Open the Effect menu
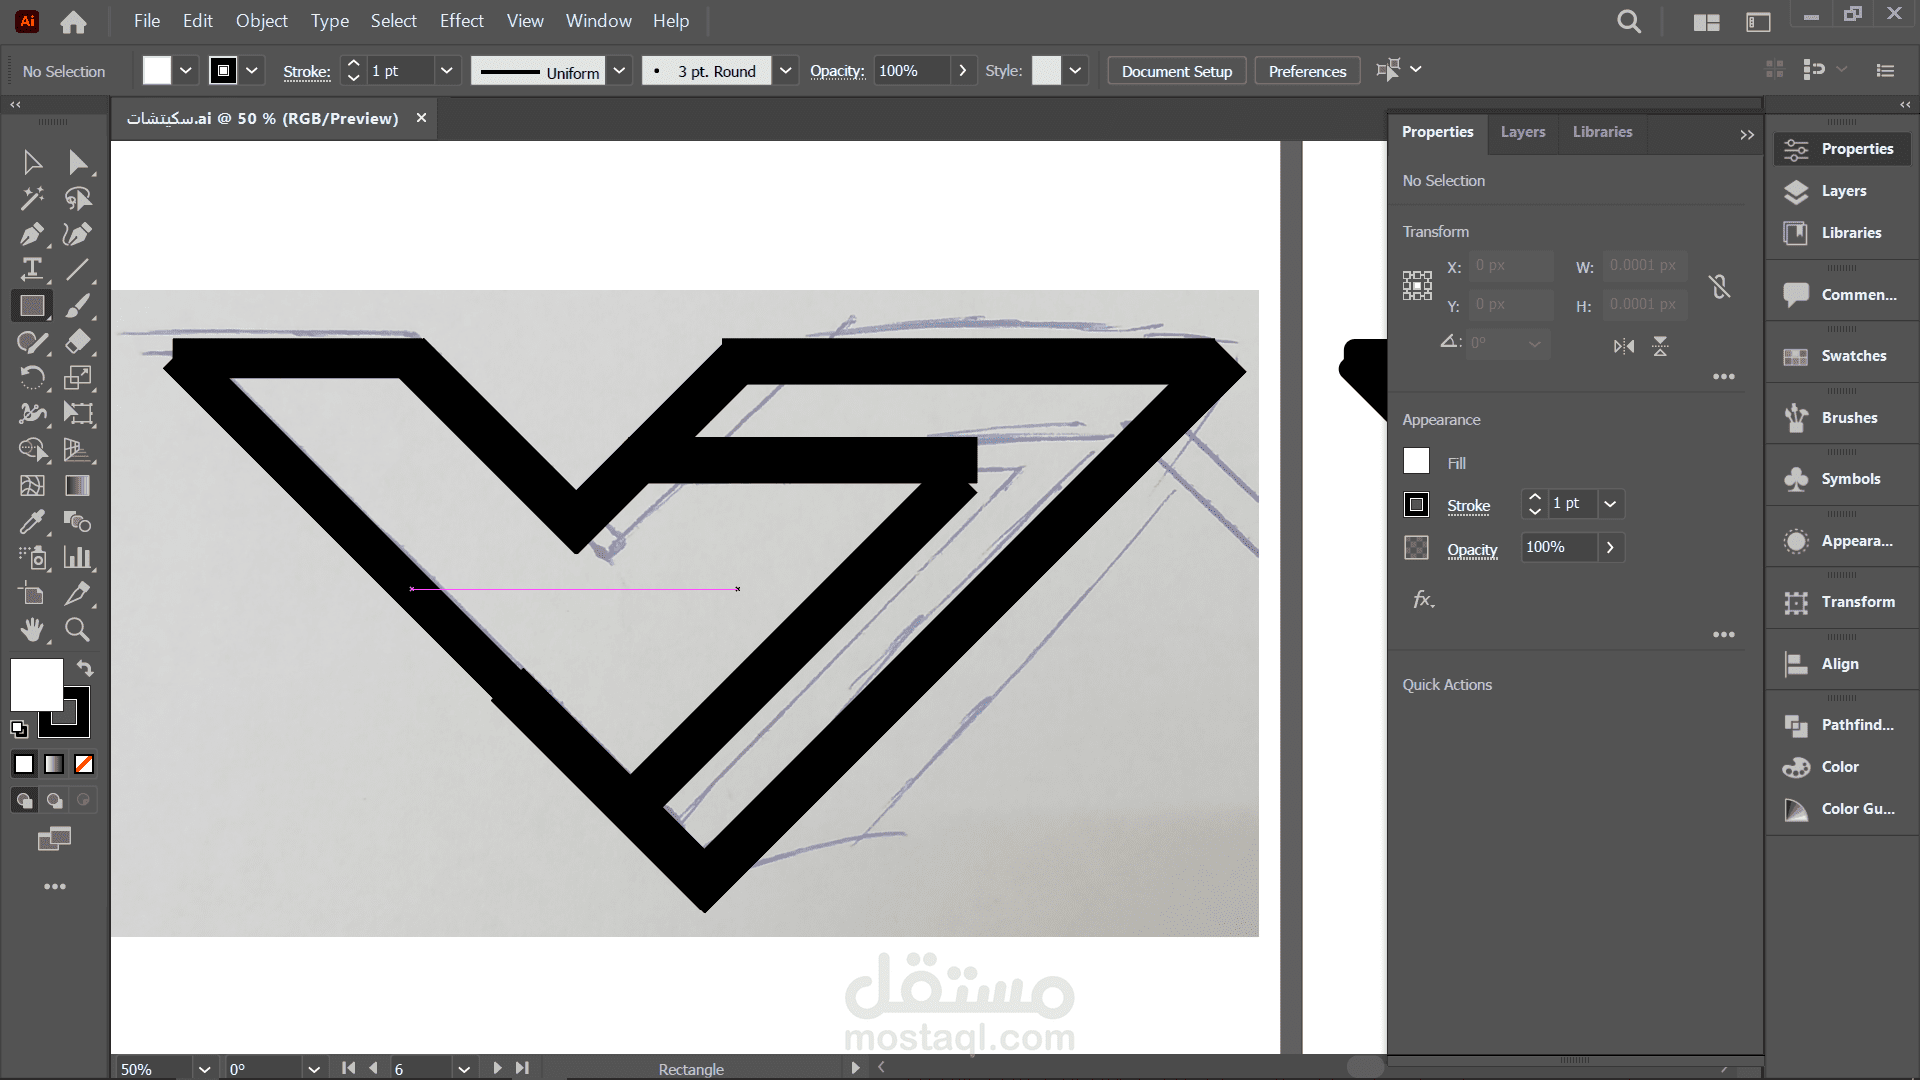This screenshot has height=1080, width=1920. point(461,21)
